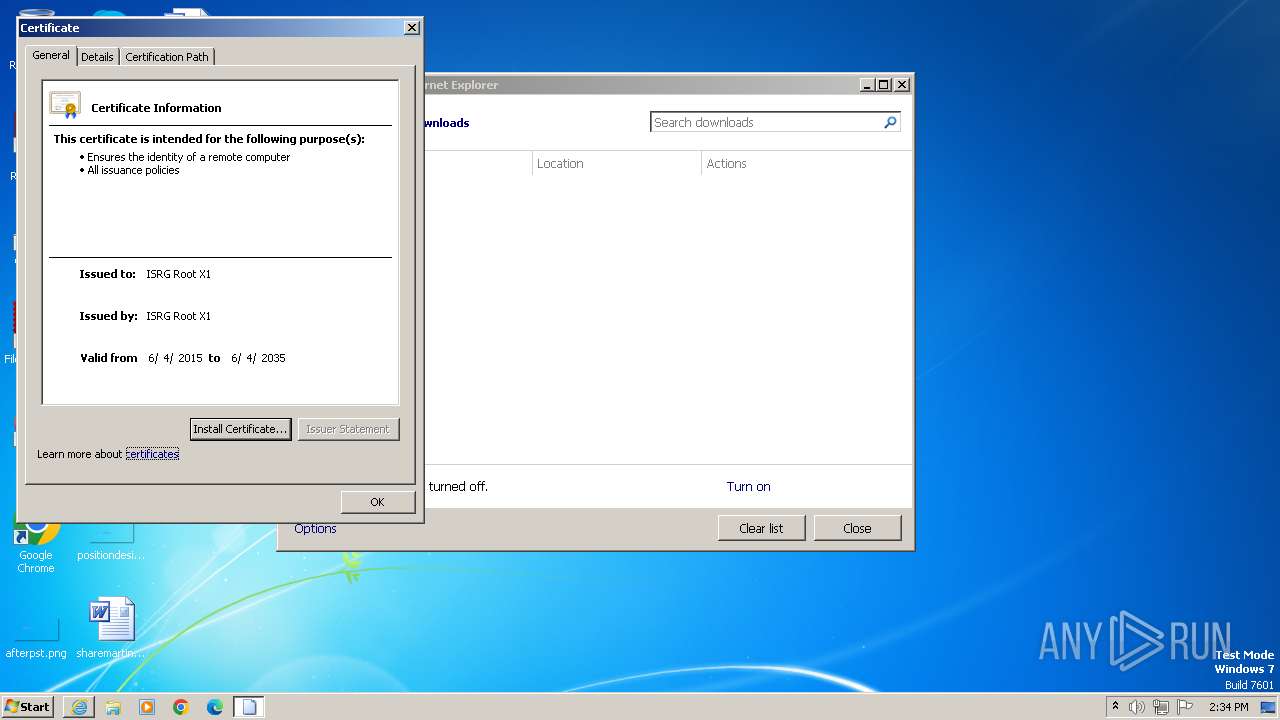This screenshot has height=720, width=1280.
Task: Select the sharemartin Word document on desktop
Action: [x=111, y=630]
